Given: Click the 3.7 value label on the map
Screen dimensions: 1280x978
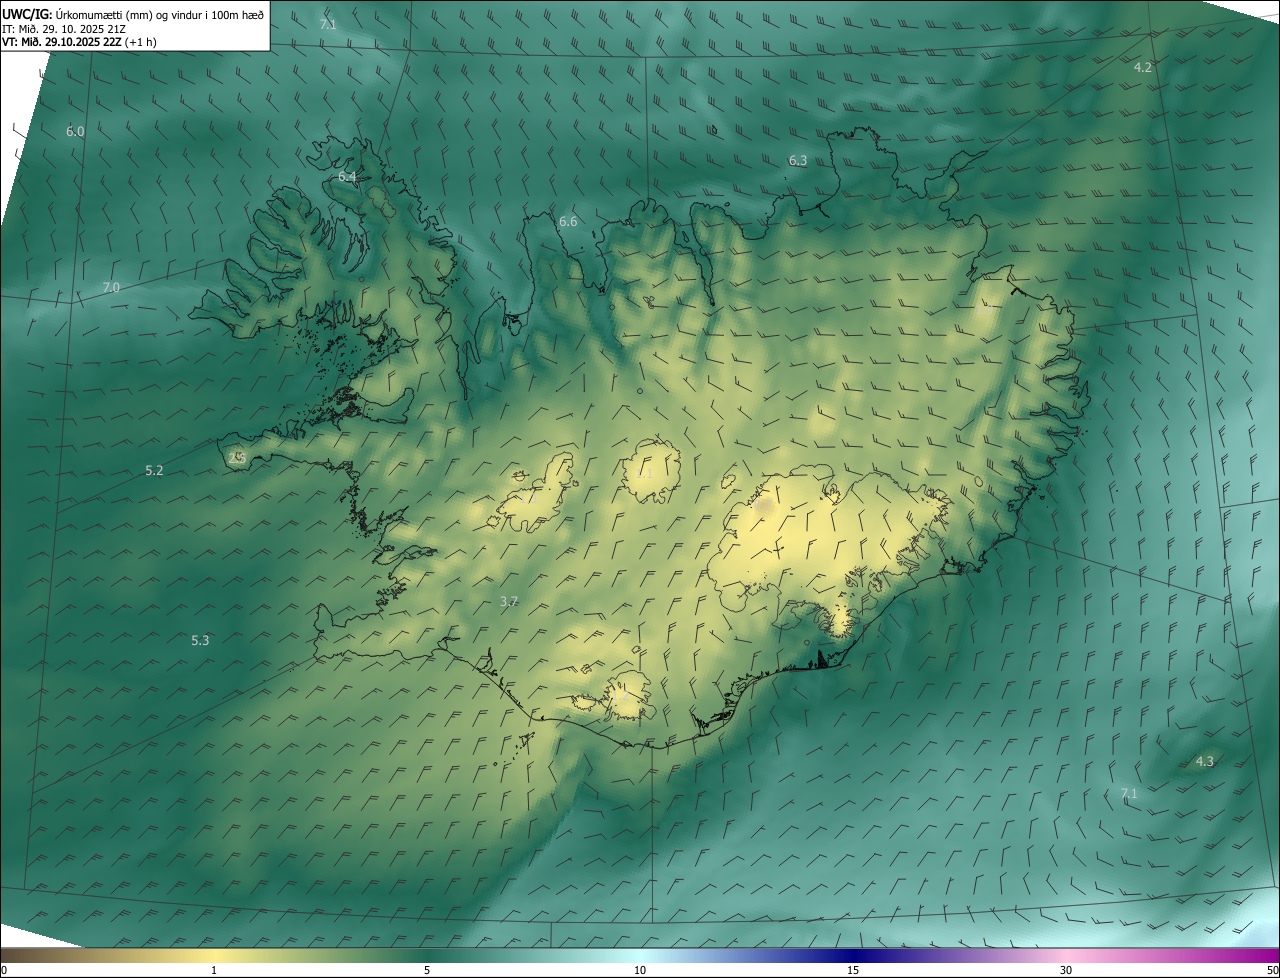Looking at the screenshot, I should point(508,601).
